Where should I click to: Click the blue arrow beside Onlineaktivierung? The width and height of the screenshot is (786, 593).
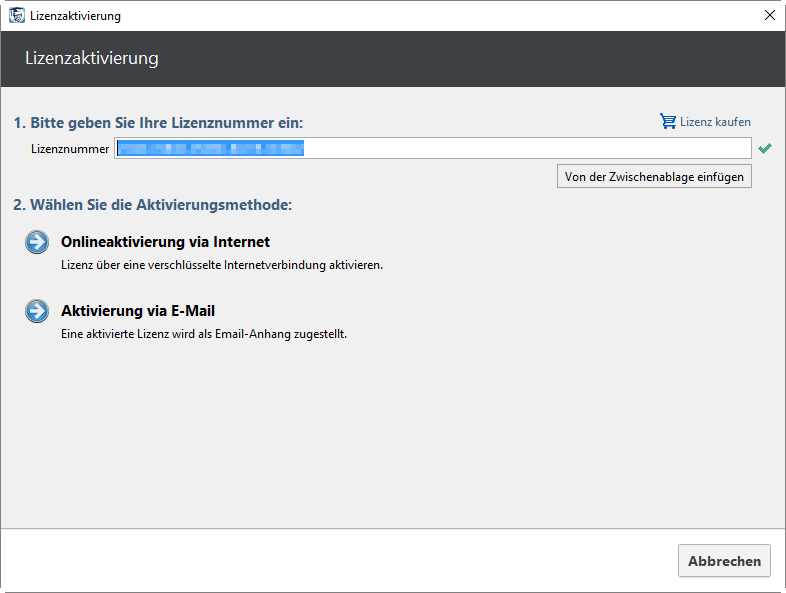click(x=37, y=243)
